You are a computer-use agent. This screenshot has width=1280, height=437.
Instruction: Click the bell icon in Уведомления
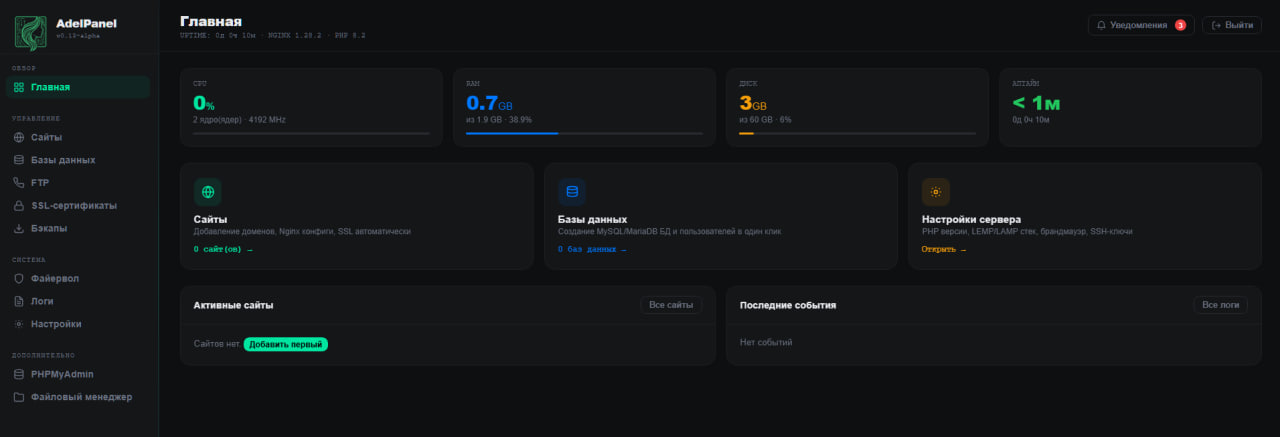pyautogui.click(x=1102, y=25)
